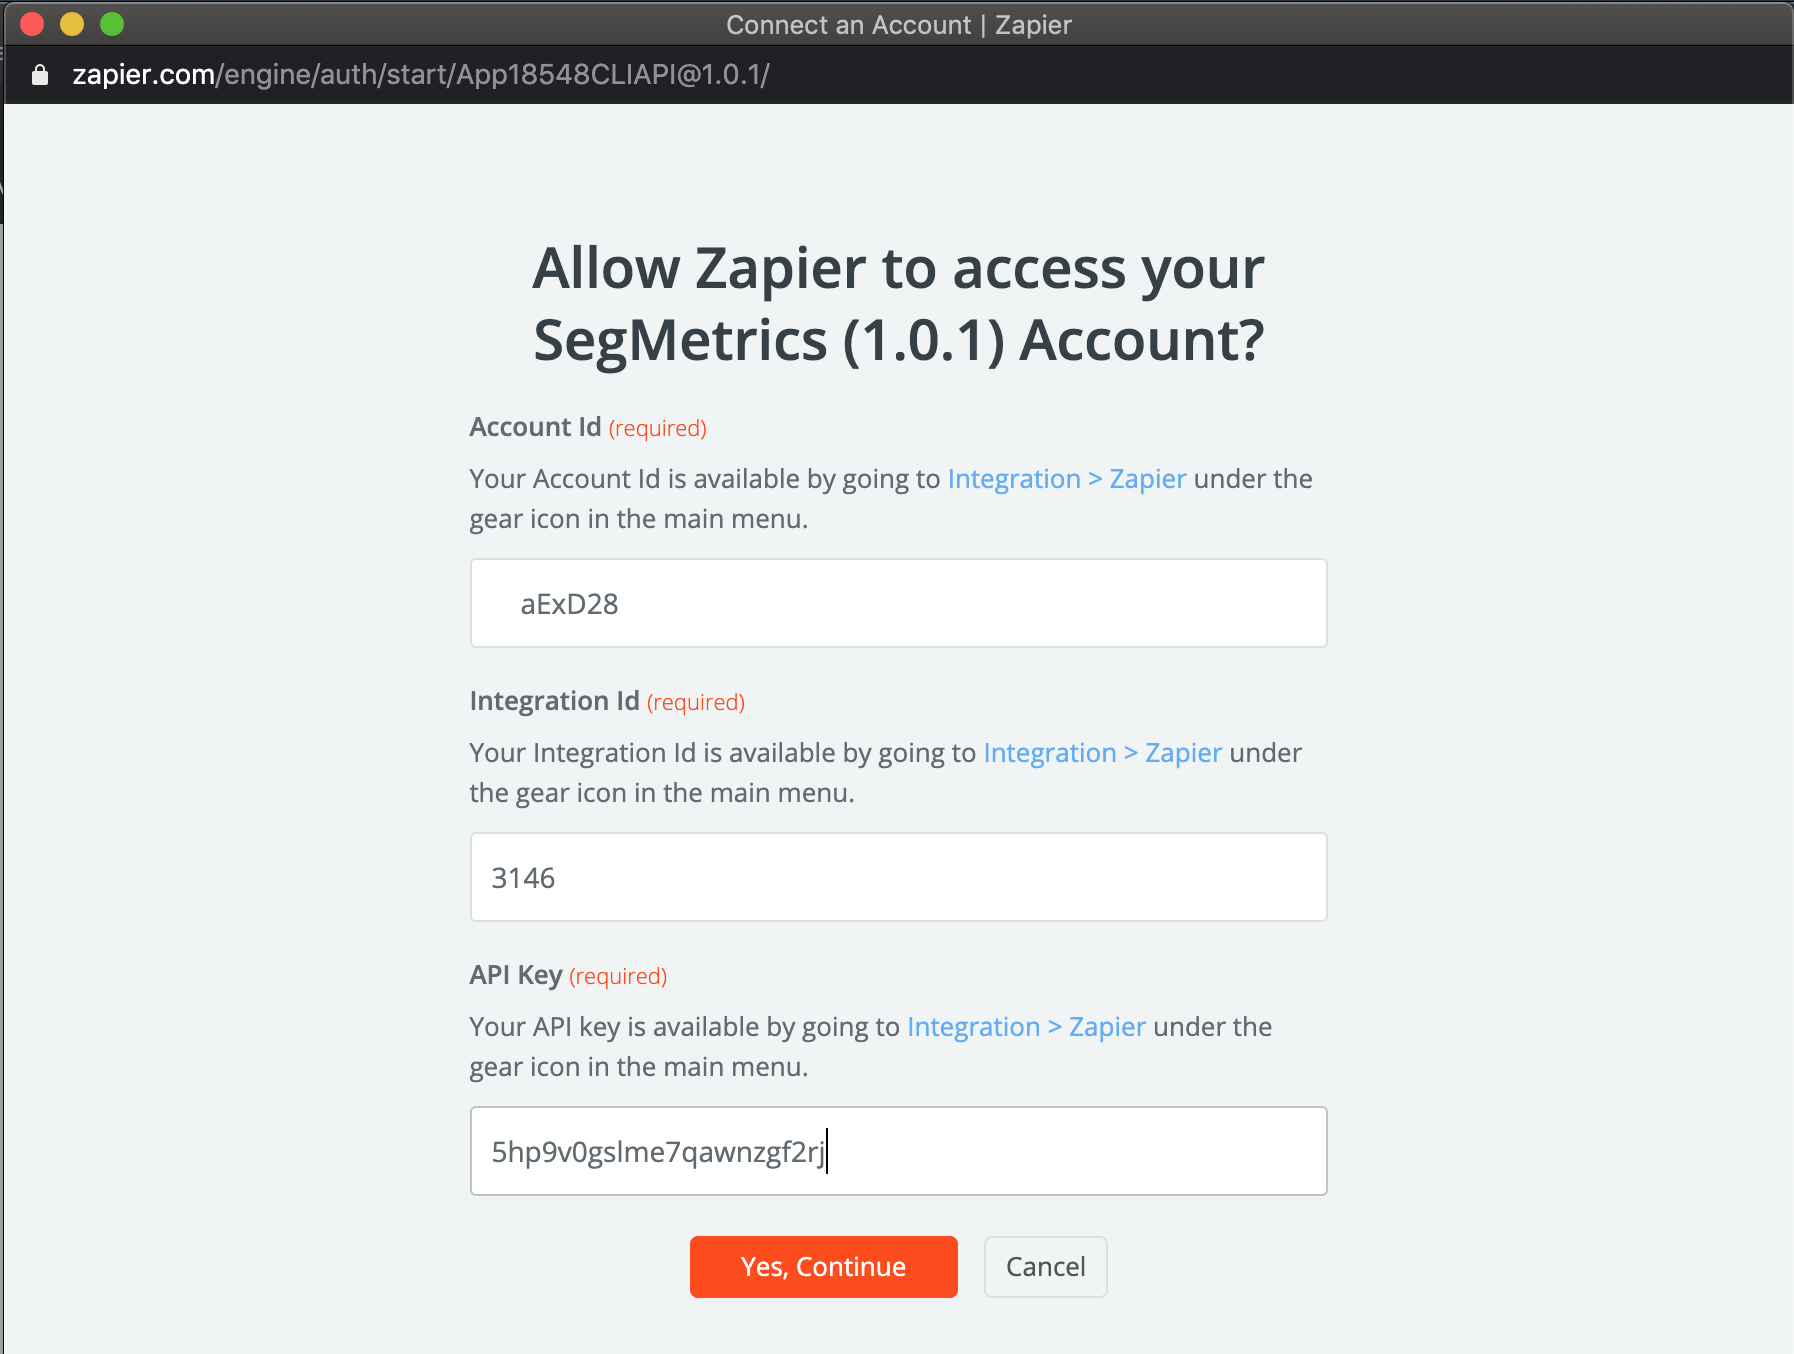Click the Integration Id field showing 3146

tap(898, 877)
